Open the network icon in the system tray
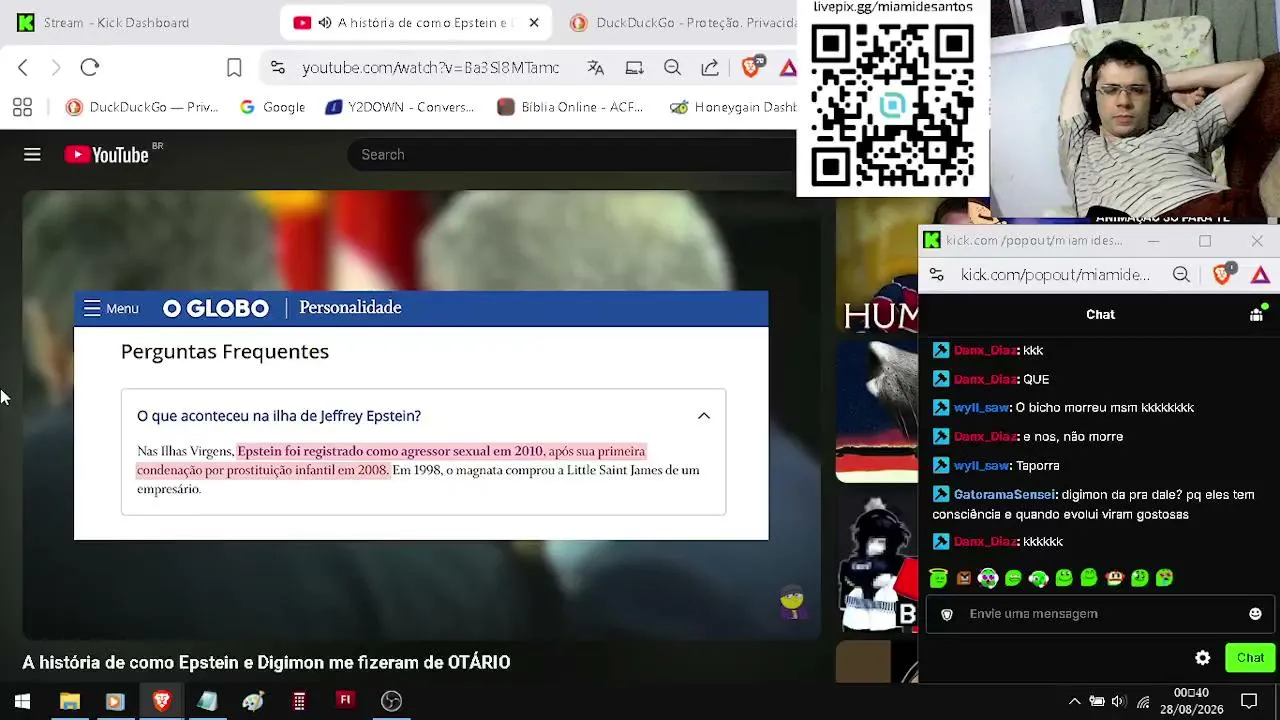1280x720 pixels. pos(1143,701)
